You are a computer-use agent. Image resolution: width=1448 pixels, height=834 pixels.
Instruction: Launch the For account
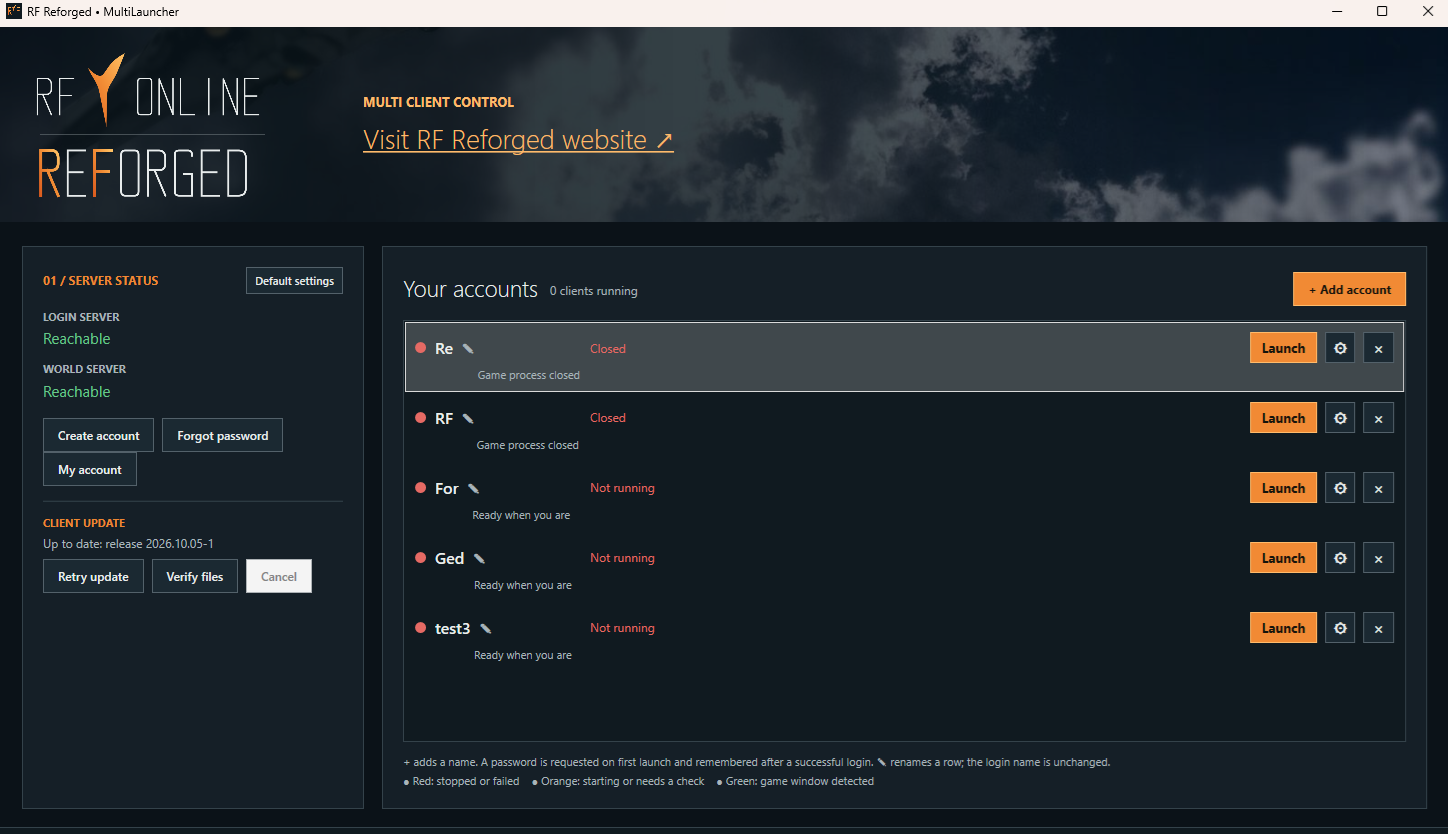tap(1283, 488)
